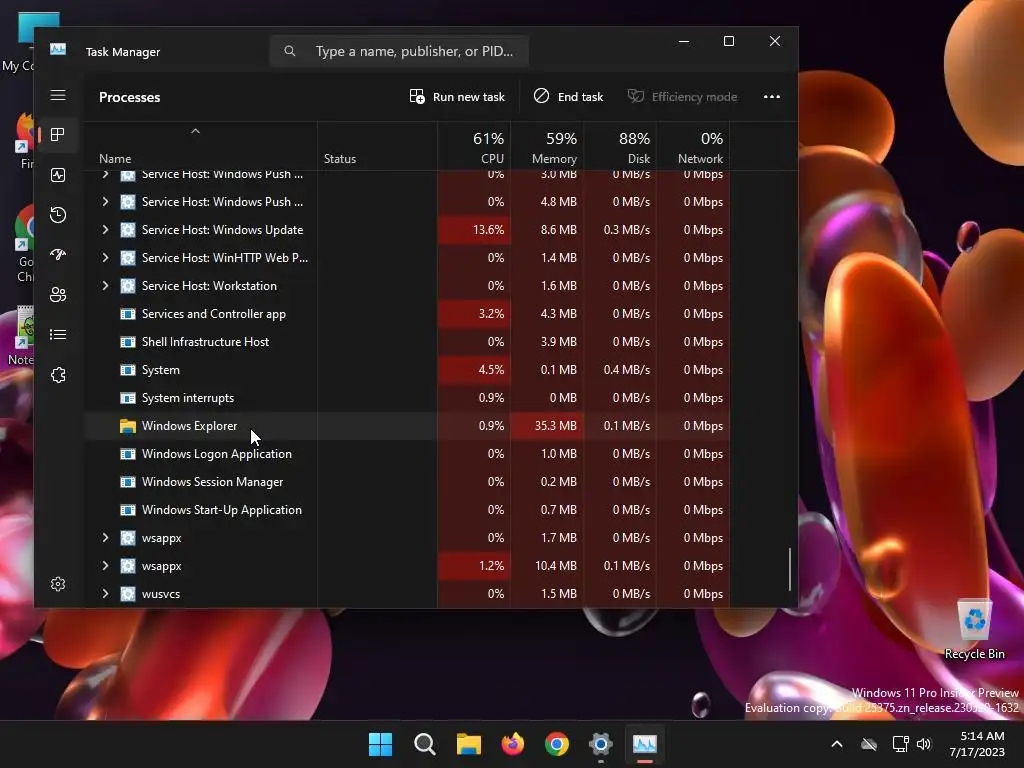Click Run new task
The width and height of the screenshot is (1024, 768).
click(457, 97)
